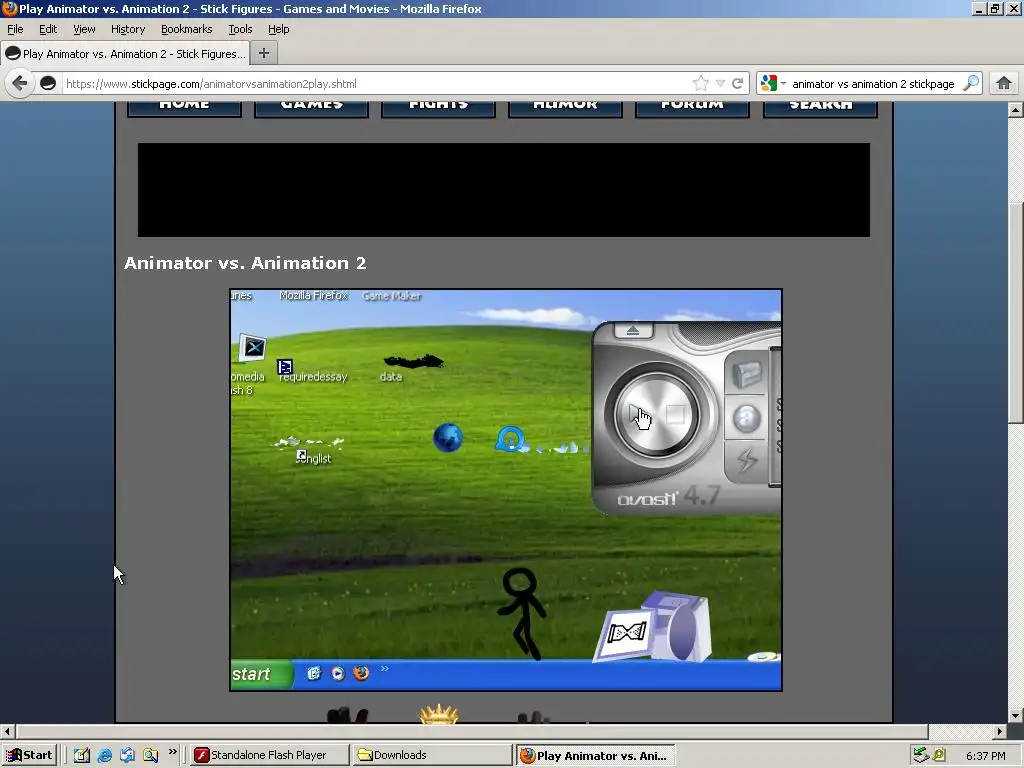The width and height of the screenshot is (1024, 768).
Task: Go to the Firefox Home page icon
Action: [x=1004, y=83]
